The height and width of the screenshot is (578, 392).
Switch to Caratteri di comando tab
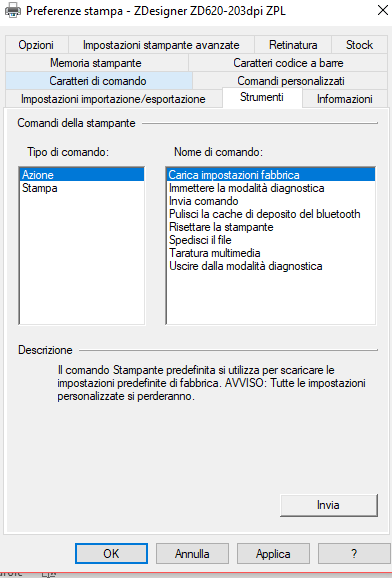click(98, 81)
